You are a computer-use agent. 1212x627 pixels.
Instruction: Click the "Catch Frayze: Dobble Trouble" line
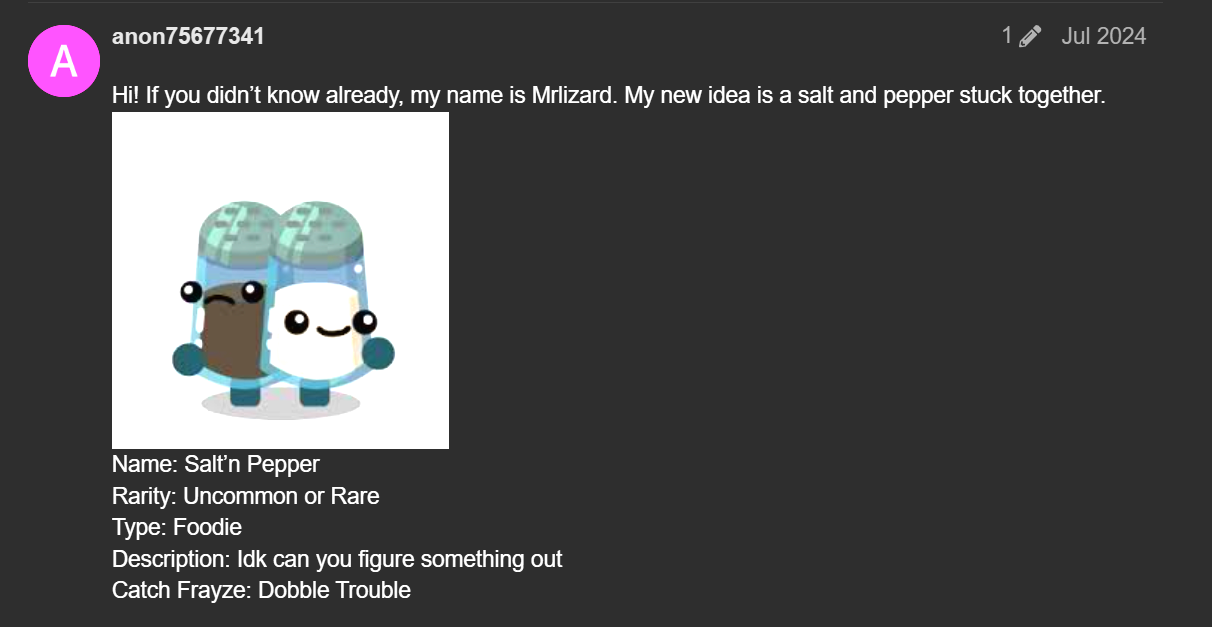[x=261, y=590]
